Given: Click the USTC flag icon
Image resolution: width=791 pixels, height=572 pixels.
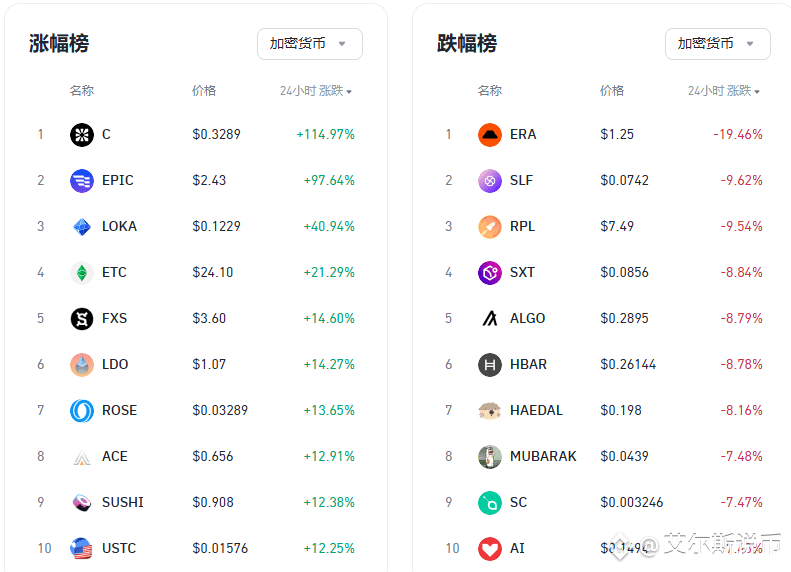Looking at the screenshot, I should tap(82, 548).
